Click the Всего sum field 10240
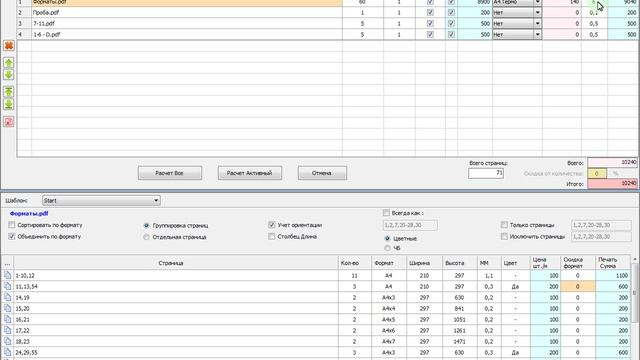The width and height of the screenshot is (640, 360). 612,162
